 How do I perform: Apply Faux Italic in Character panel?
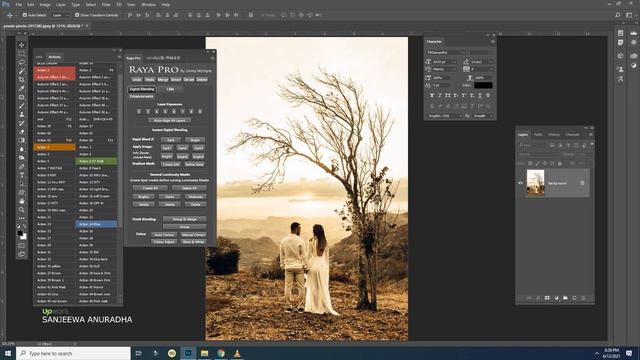point(440,96)
